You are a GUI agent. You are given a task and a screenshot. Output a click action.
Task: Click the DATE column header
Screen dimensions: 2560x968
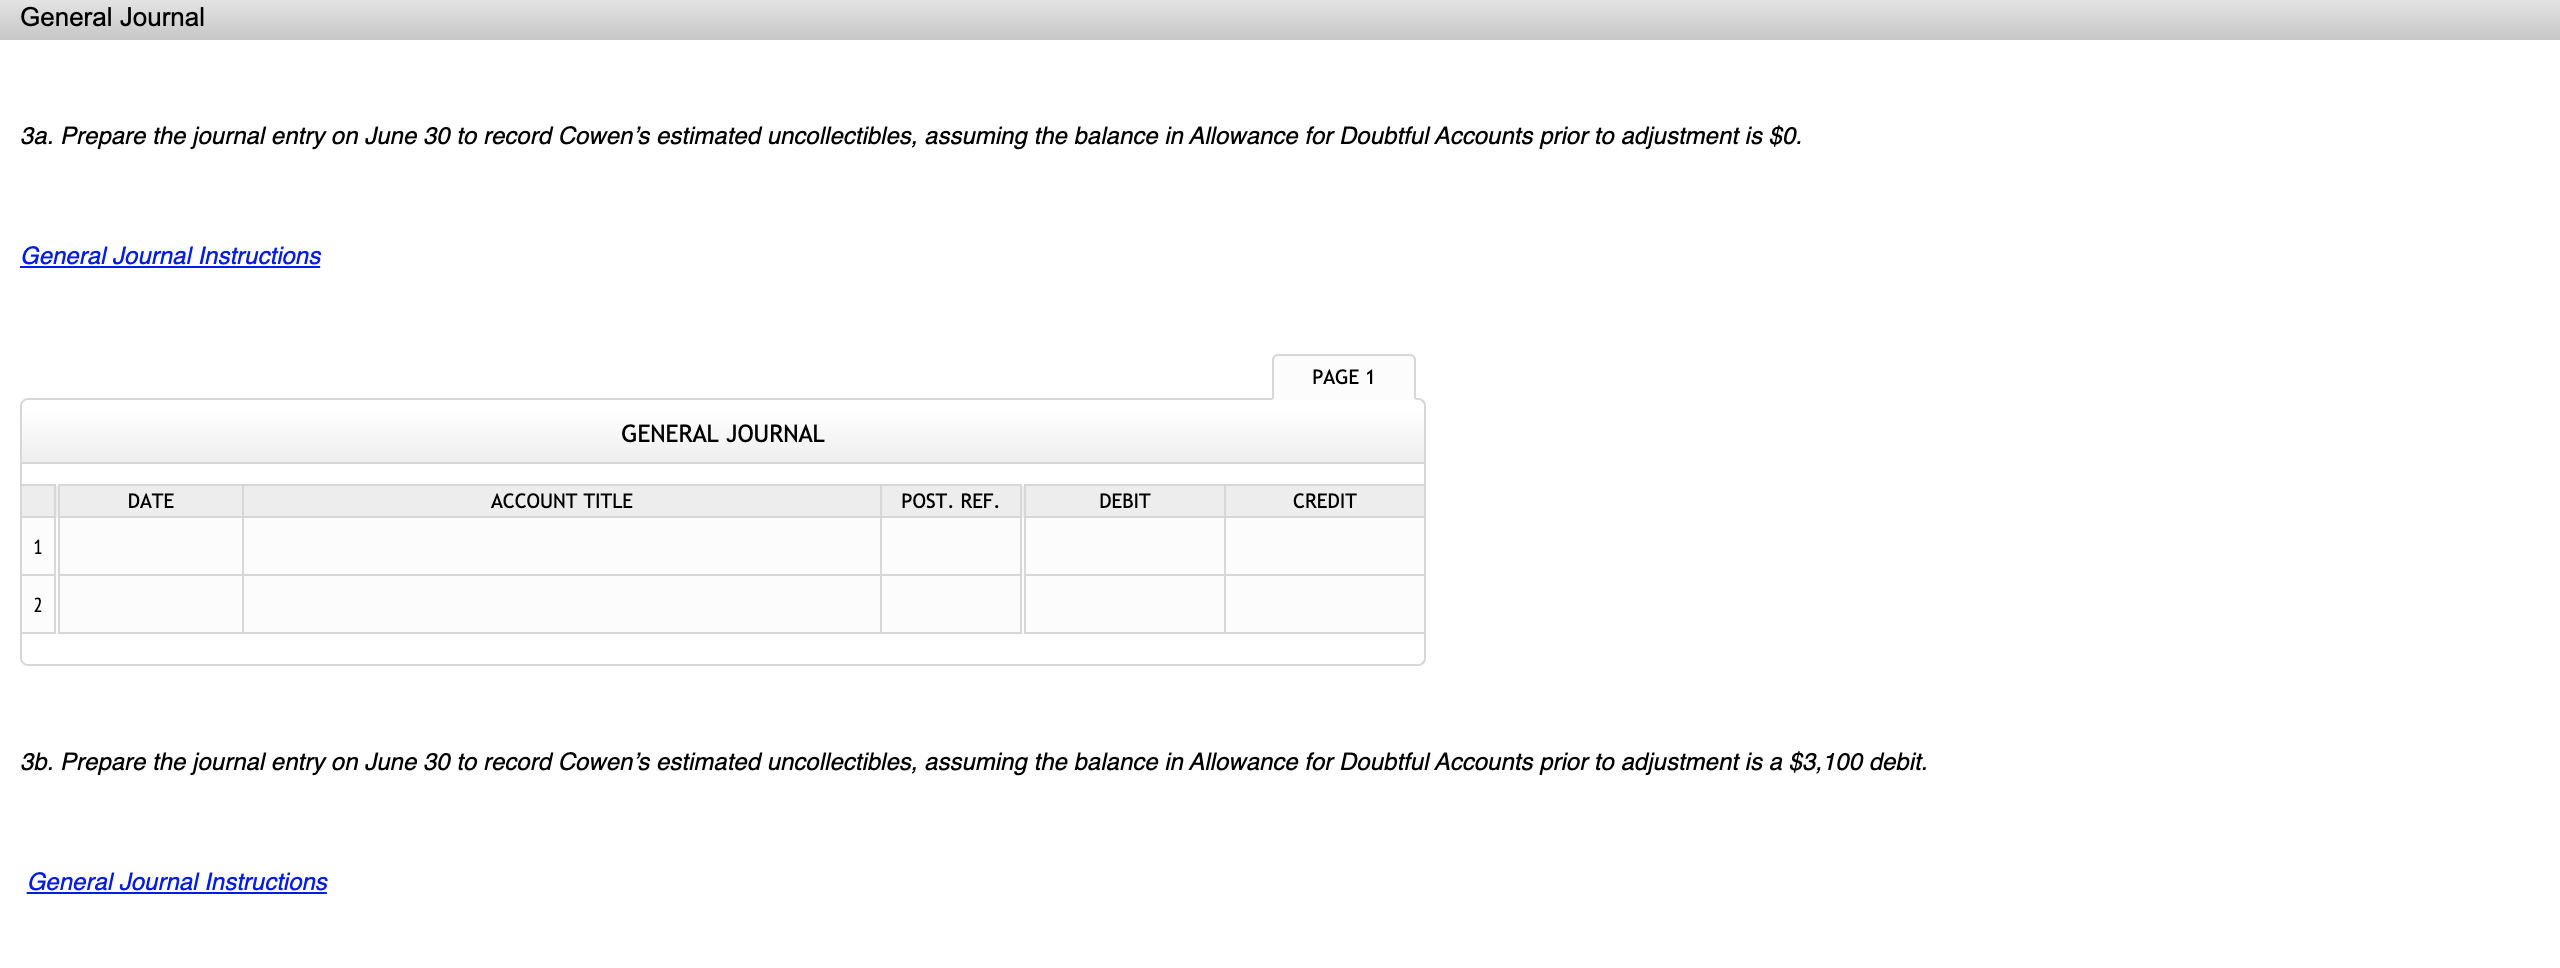tap(151, 501)
